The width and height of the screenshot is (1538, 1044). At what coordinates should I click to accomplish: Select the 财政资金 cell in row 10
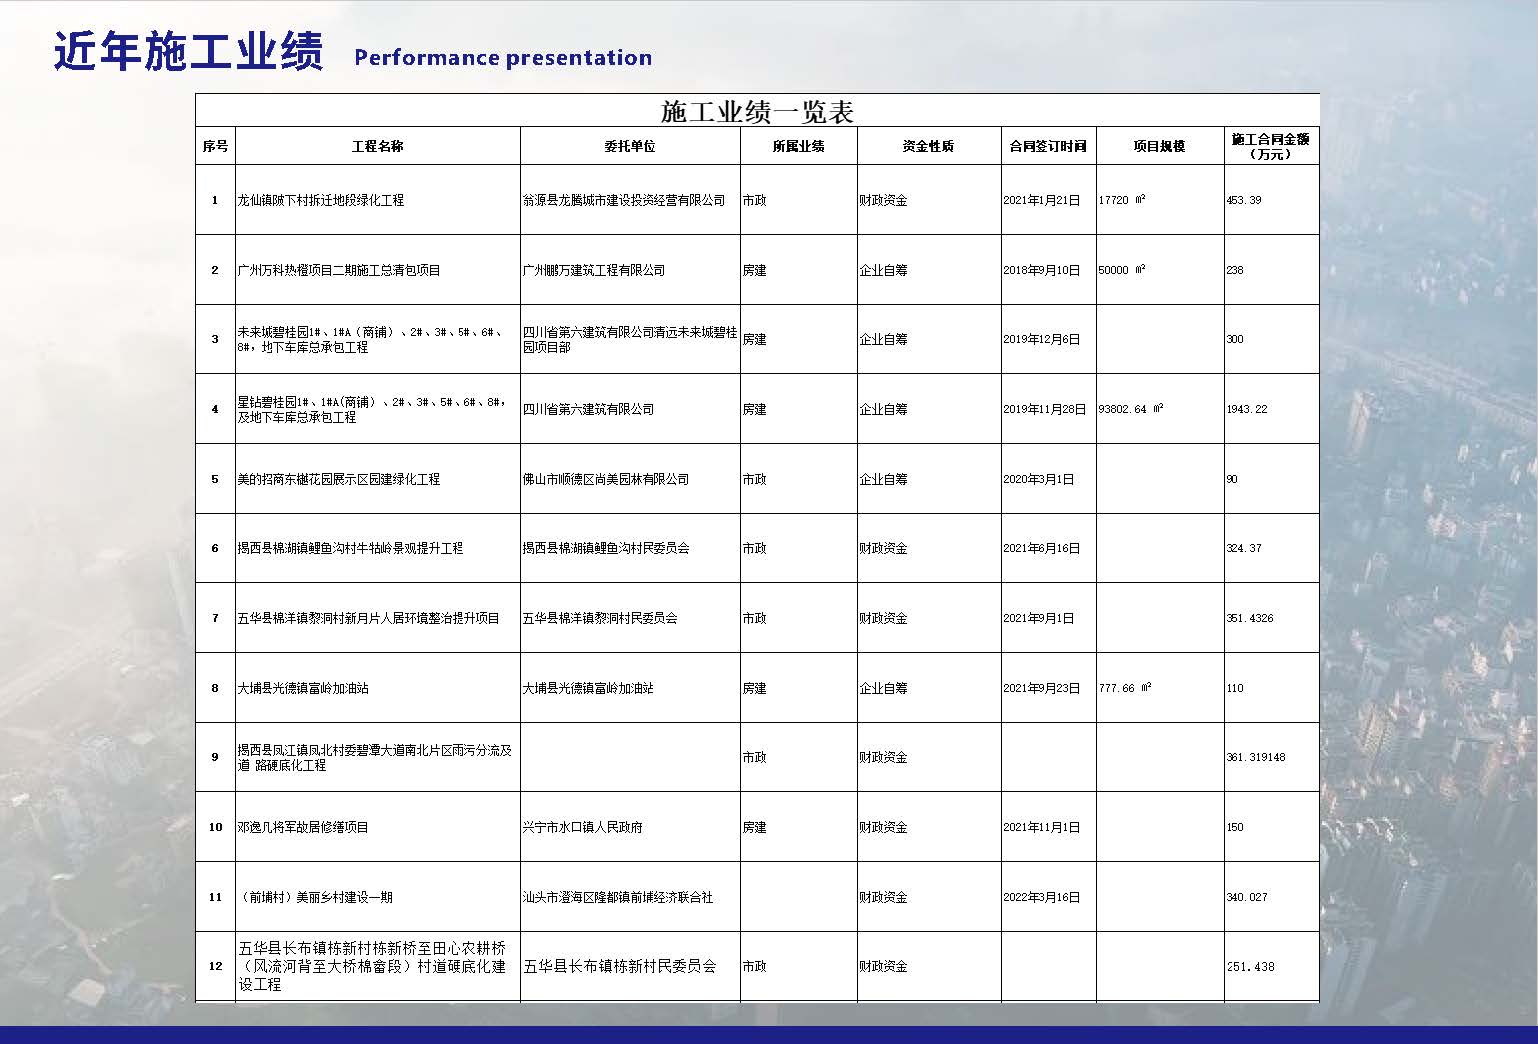coord(884,827)
